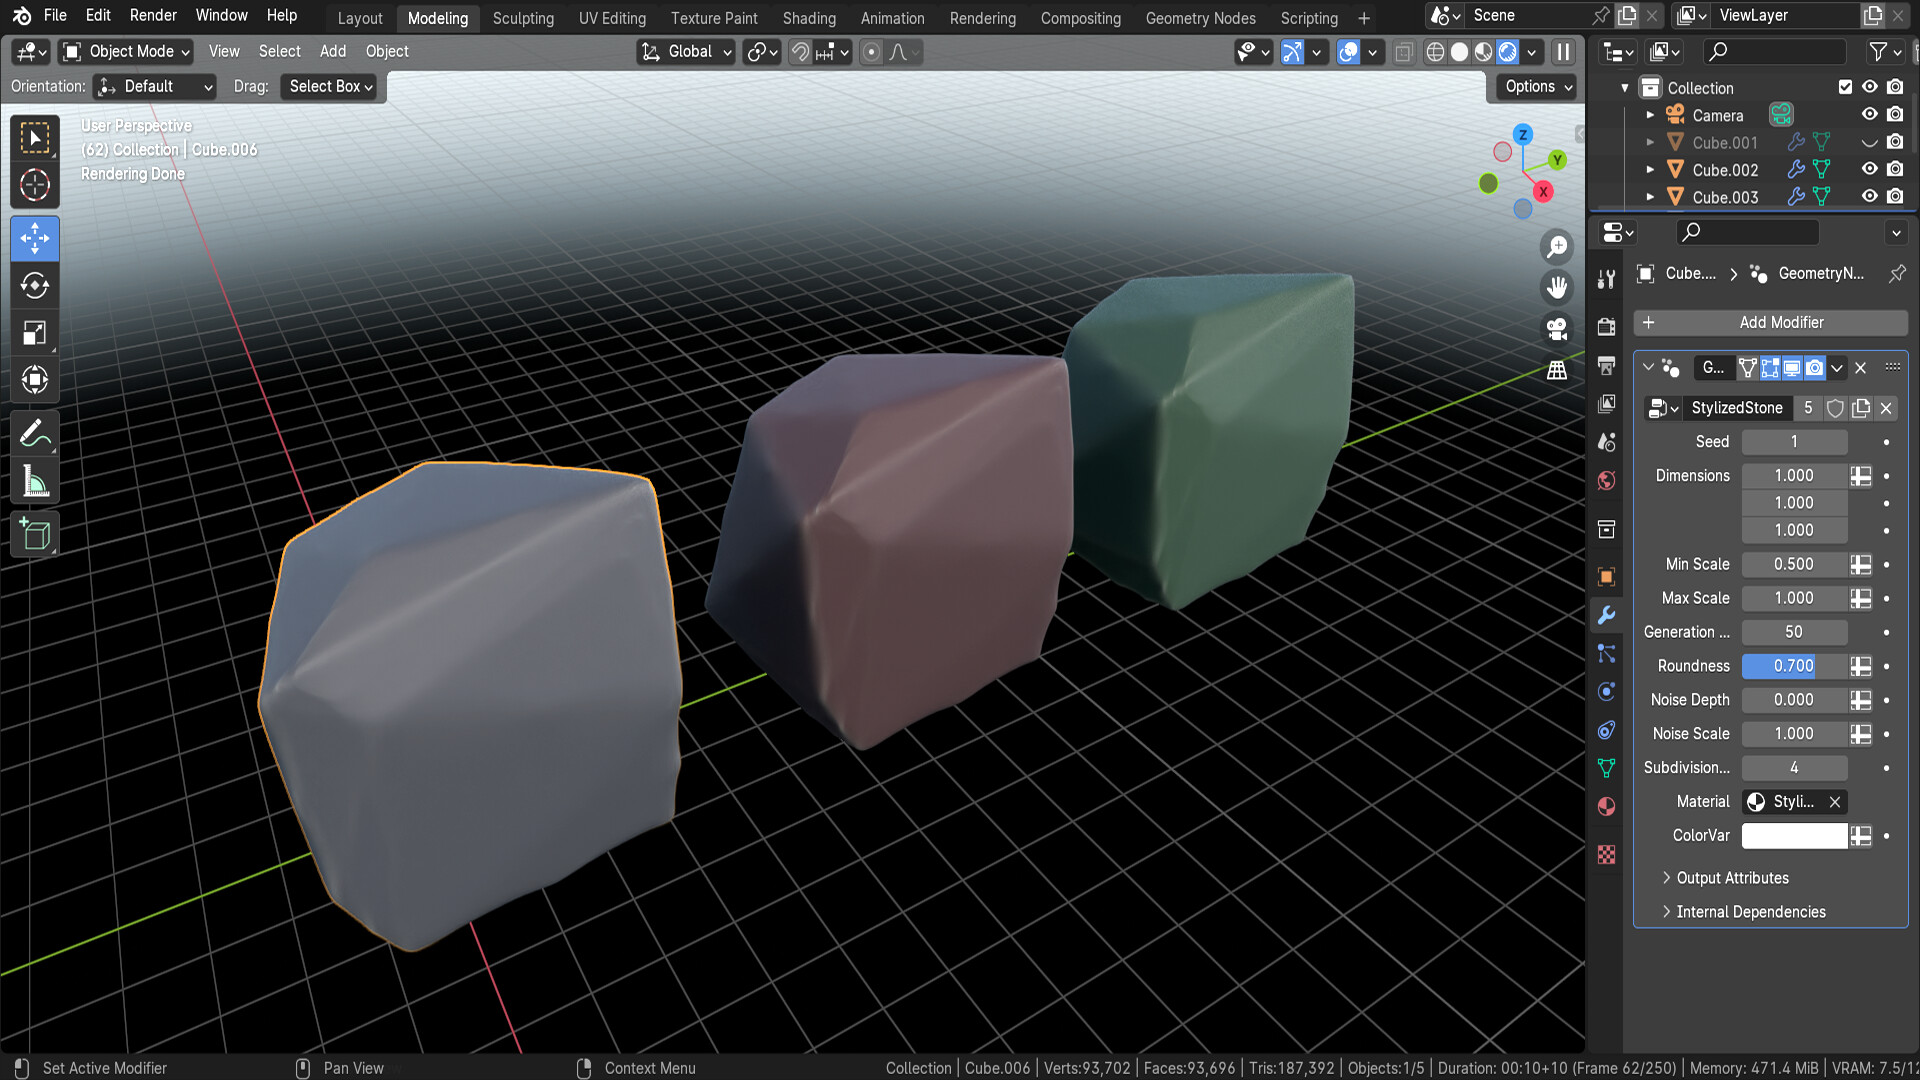Viewport: 1920px width, 1080px height.
Task: Select the Rotate tool
Action: tap(35, 286)
